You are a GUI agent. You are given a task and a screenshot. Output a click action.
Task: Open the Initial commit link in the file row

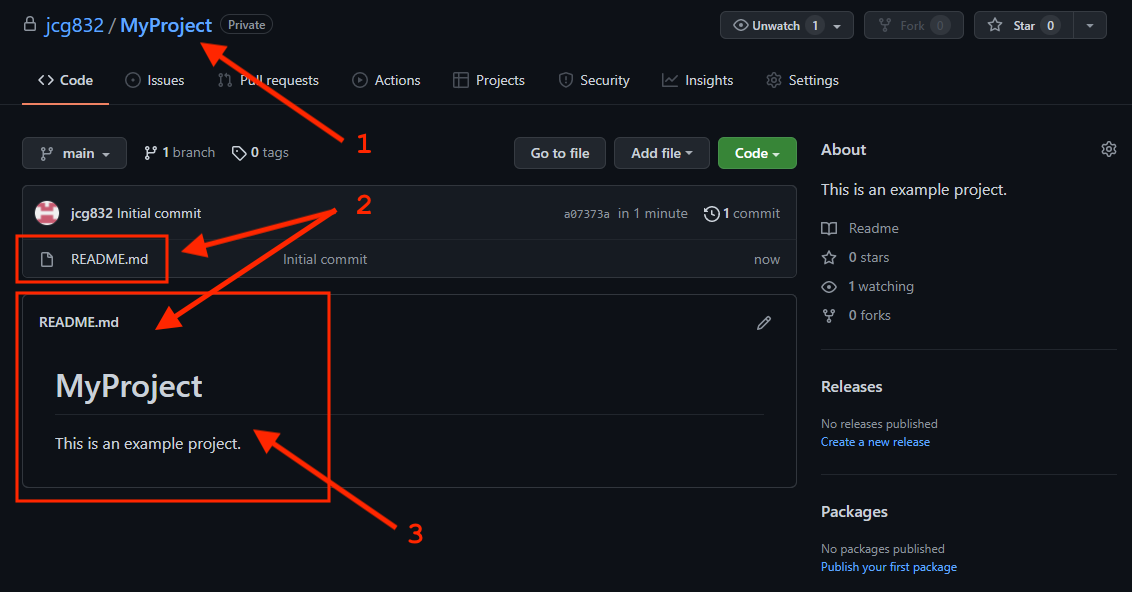[x=325, y=259]
